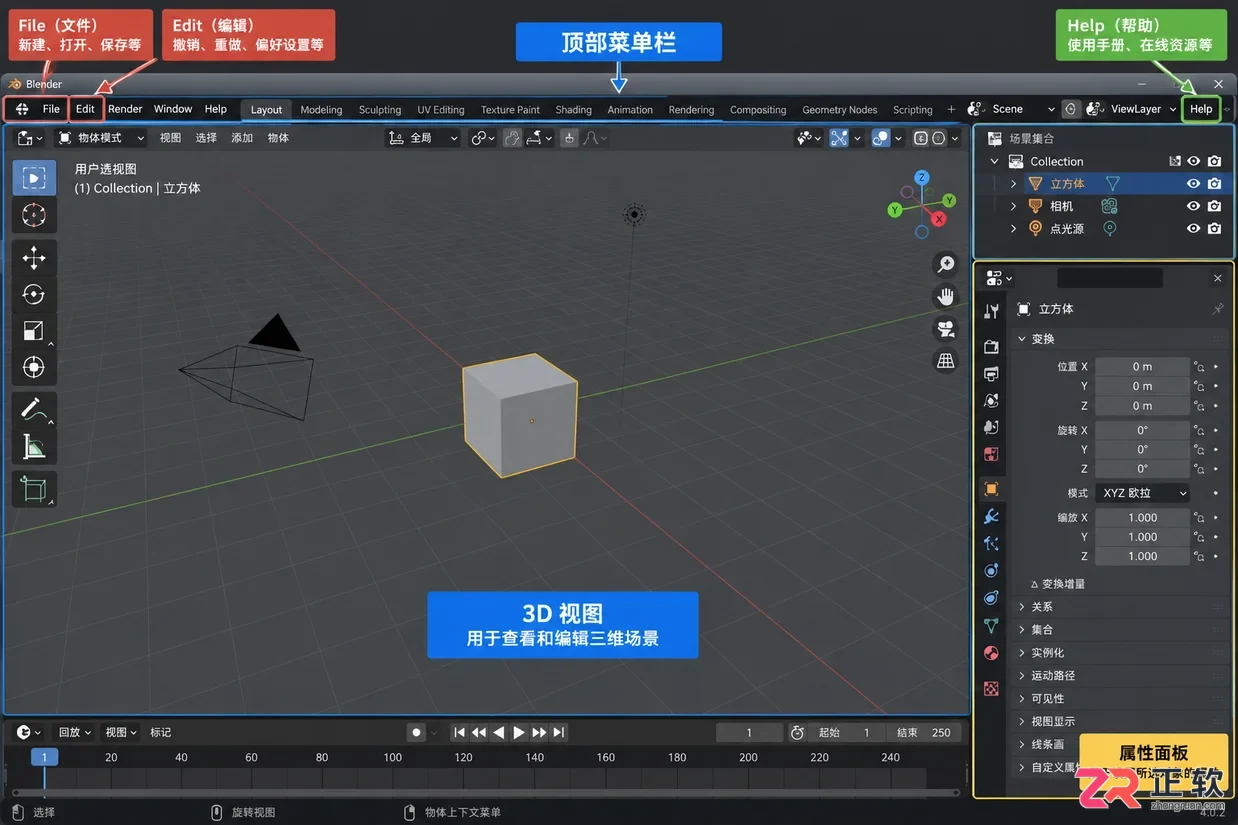Select the Select Box tool in left toolbar

point(34,178)
